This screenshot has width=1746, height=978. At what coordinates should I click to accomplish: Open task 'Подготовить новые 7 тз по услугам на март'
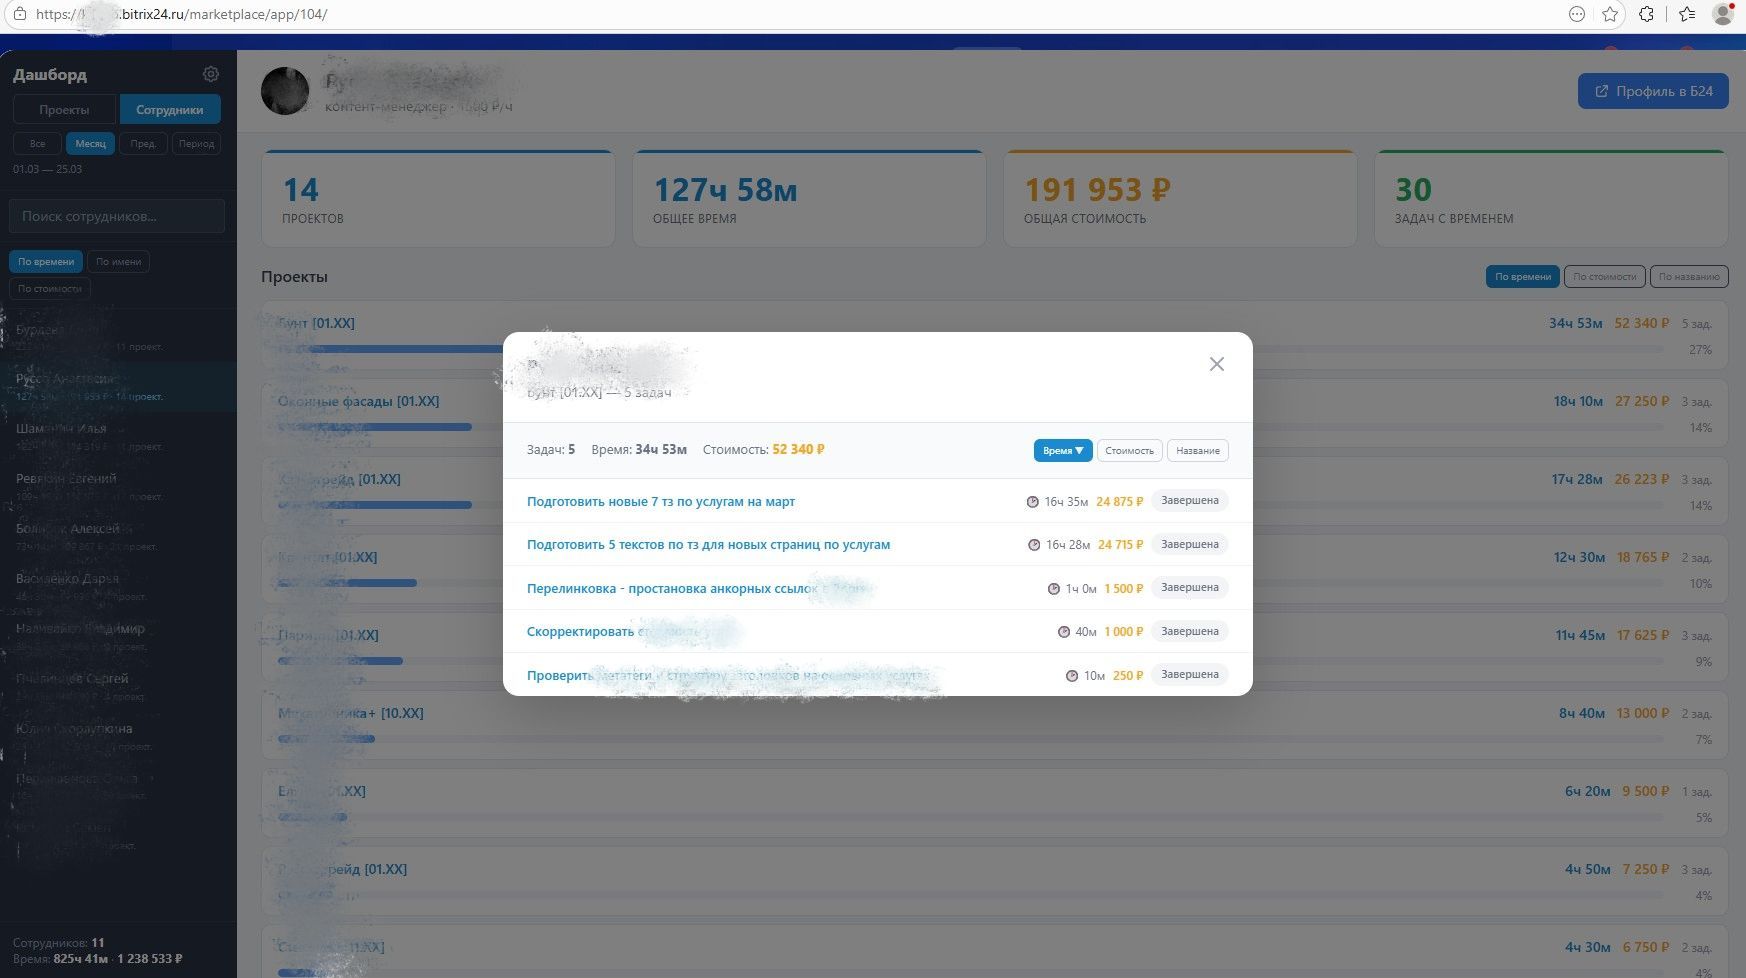pyautogui.click(x=660, y=502)
